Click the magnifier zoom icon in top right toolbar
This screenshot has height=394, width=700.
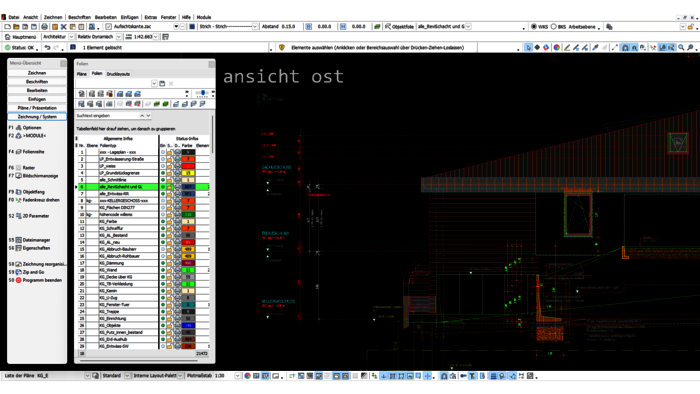click(x=681, y=47)
